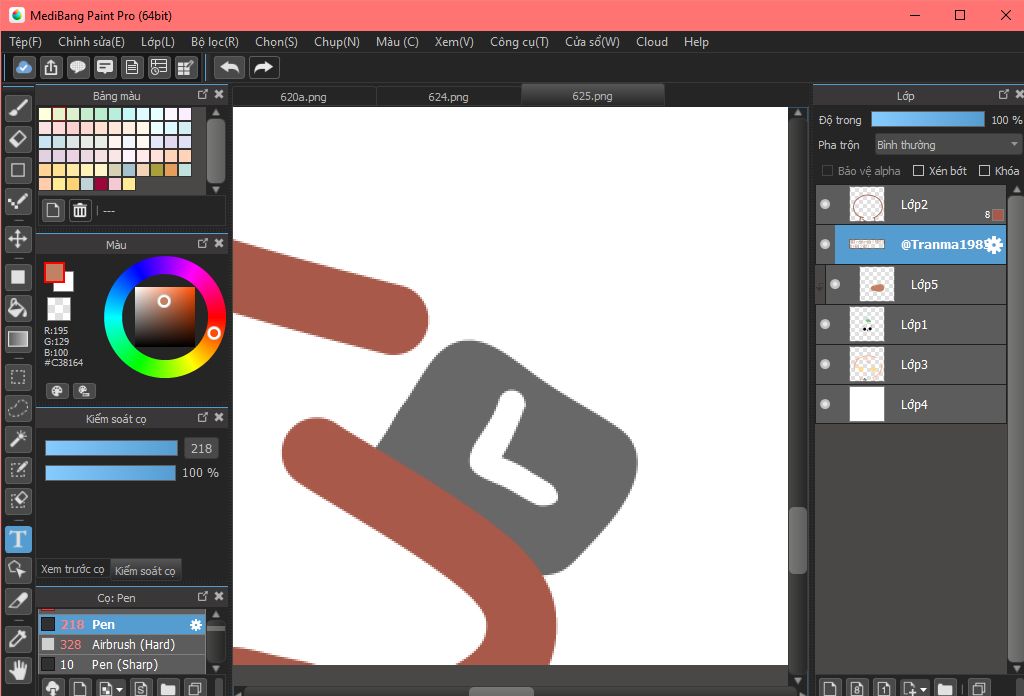Add new color to palette
The width and height of the screenshot is (1024, 696).
[x=53, y=210]
